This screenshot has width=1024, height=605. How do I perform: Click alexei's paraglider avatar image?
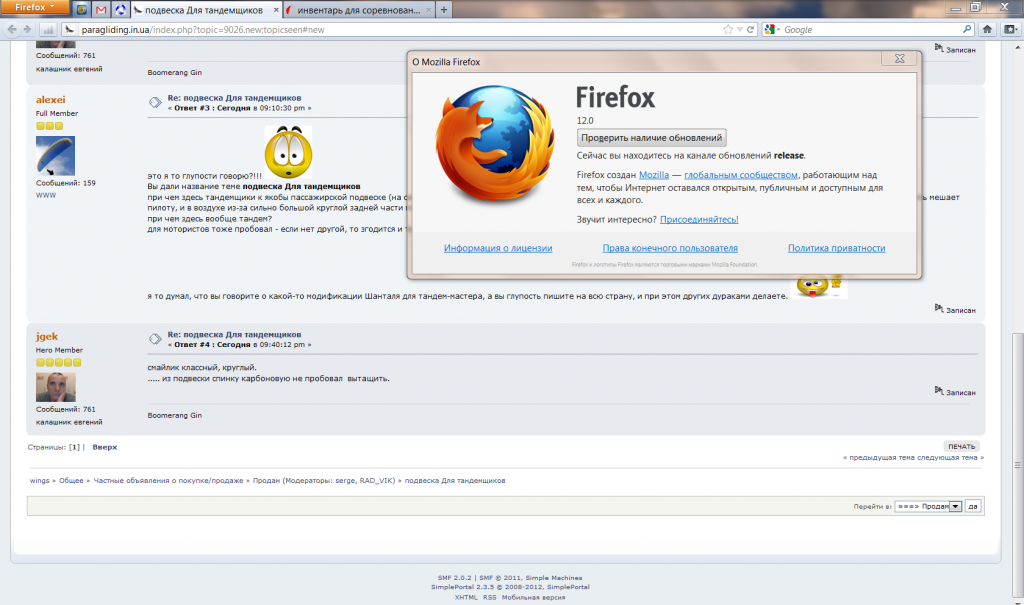coord(56,155)
